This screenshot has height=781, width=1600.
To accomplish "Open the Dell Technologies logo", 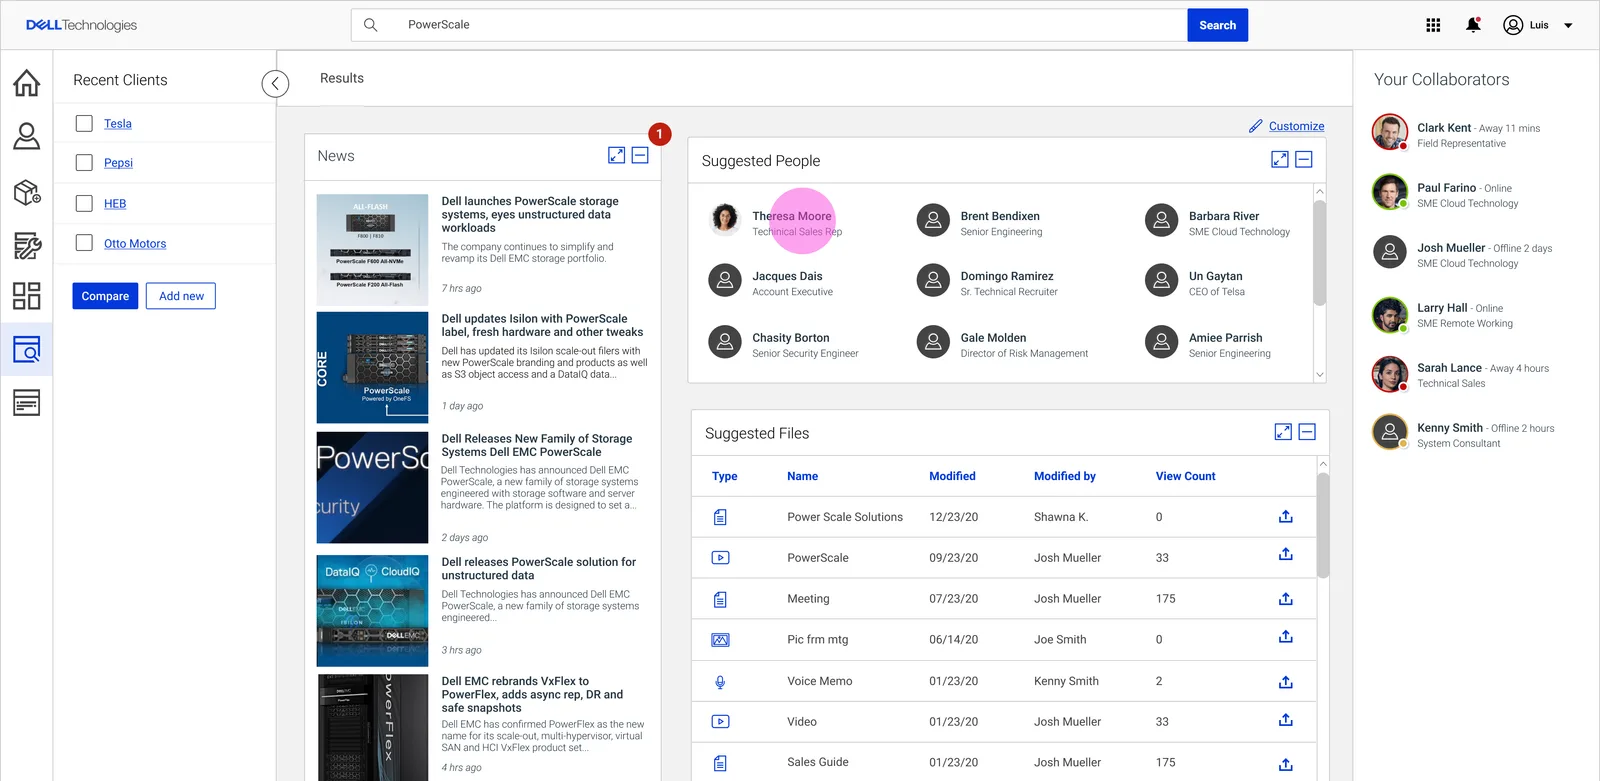I will 81,25.
